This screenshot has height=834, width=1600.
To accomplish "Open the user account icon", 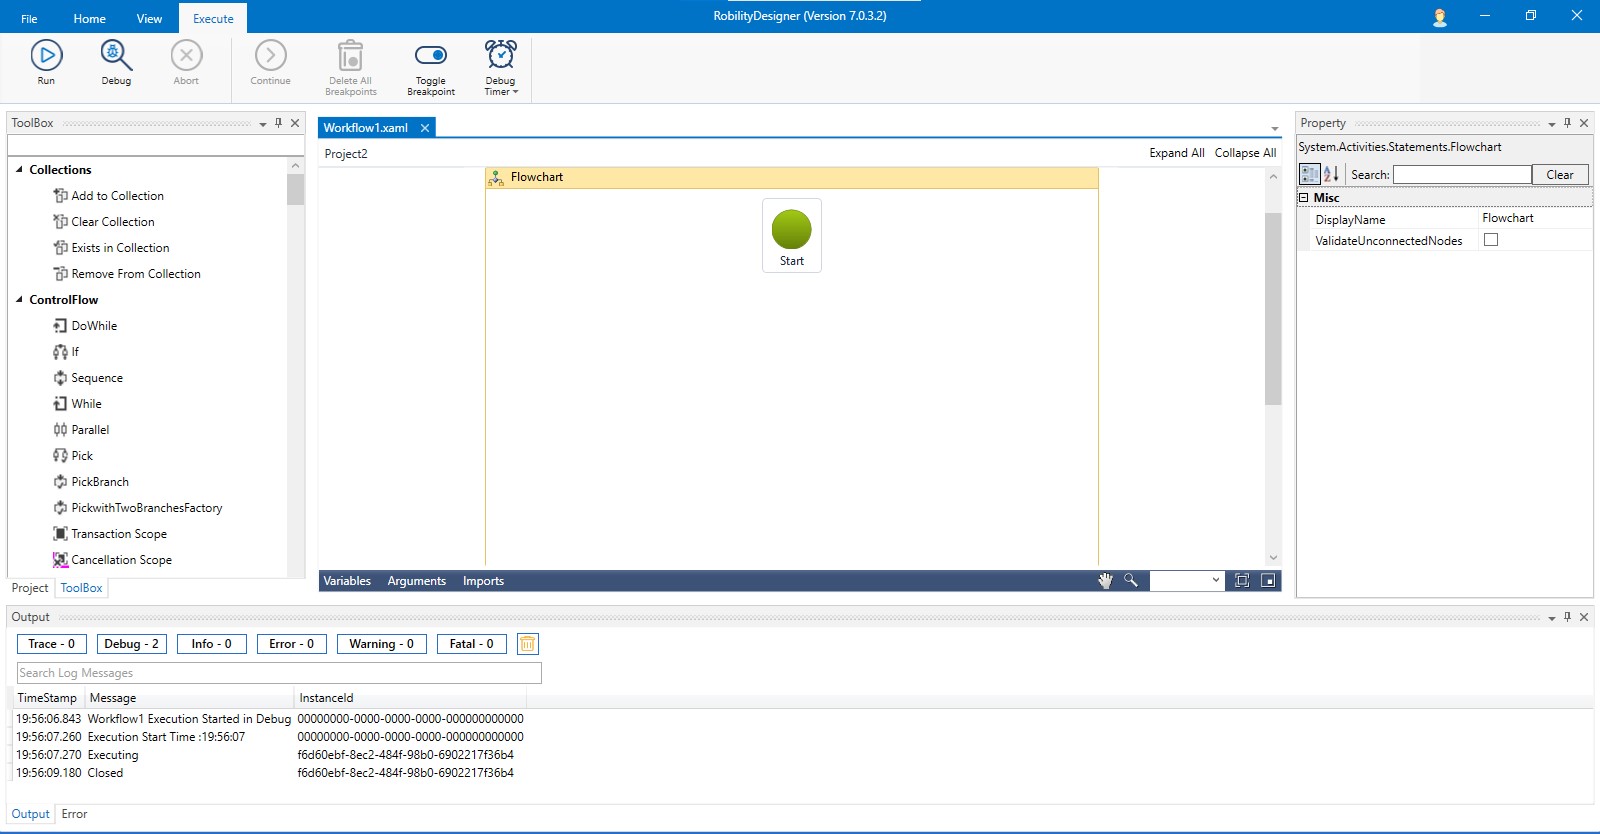I will tap(1440, 17).
